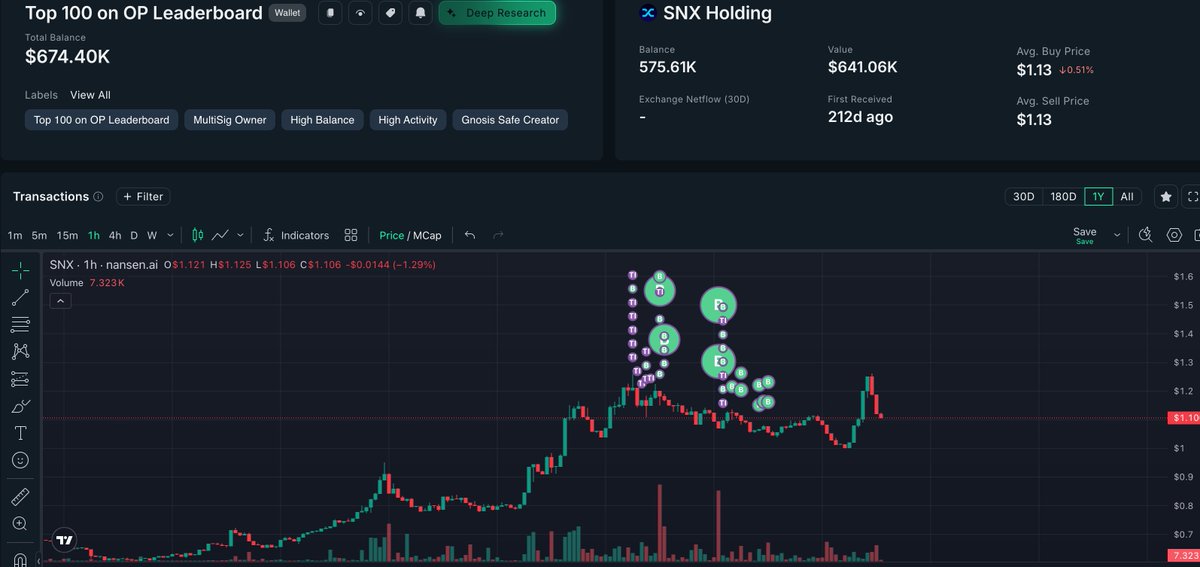
Task: Open chart settings hexagon icon
Action: point(1174,235)
